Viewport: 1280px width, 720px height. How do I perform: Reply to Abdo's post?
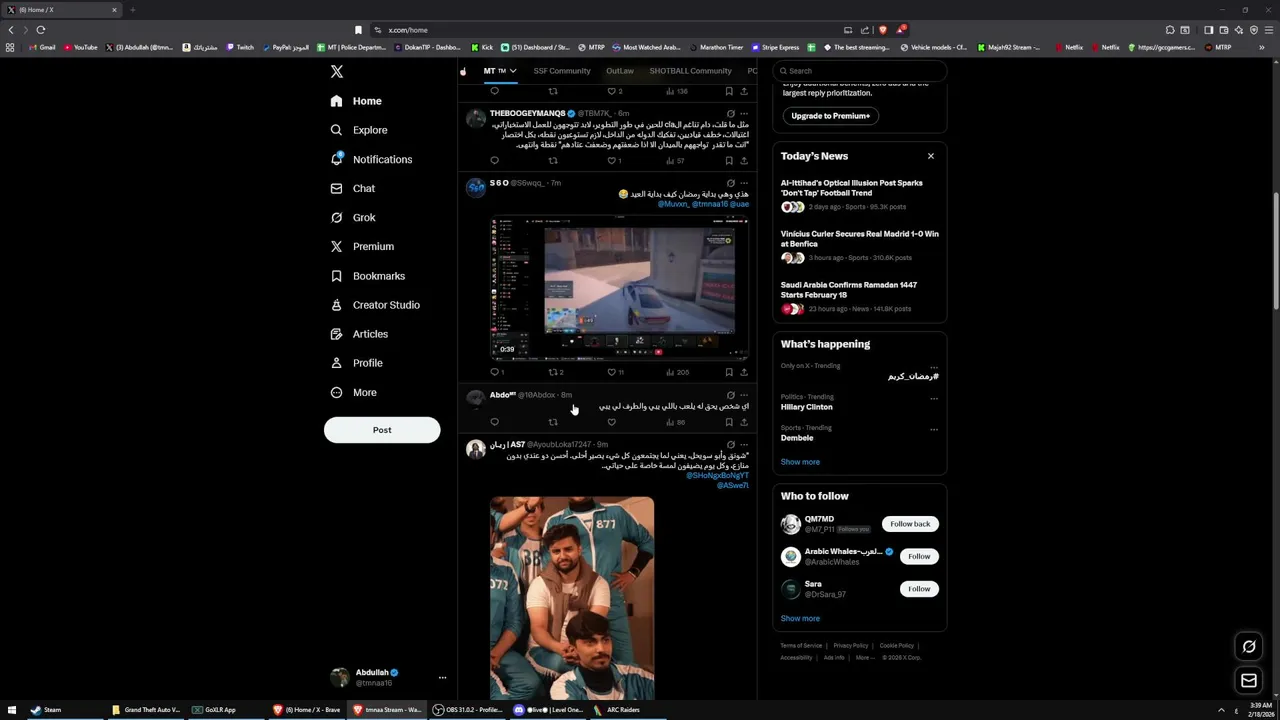click(494, 422)
